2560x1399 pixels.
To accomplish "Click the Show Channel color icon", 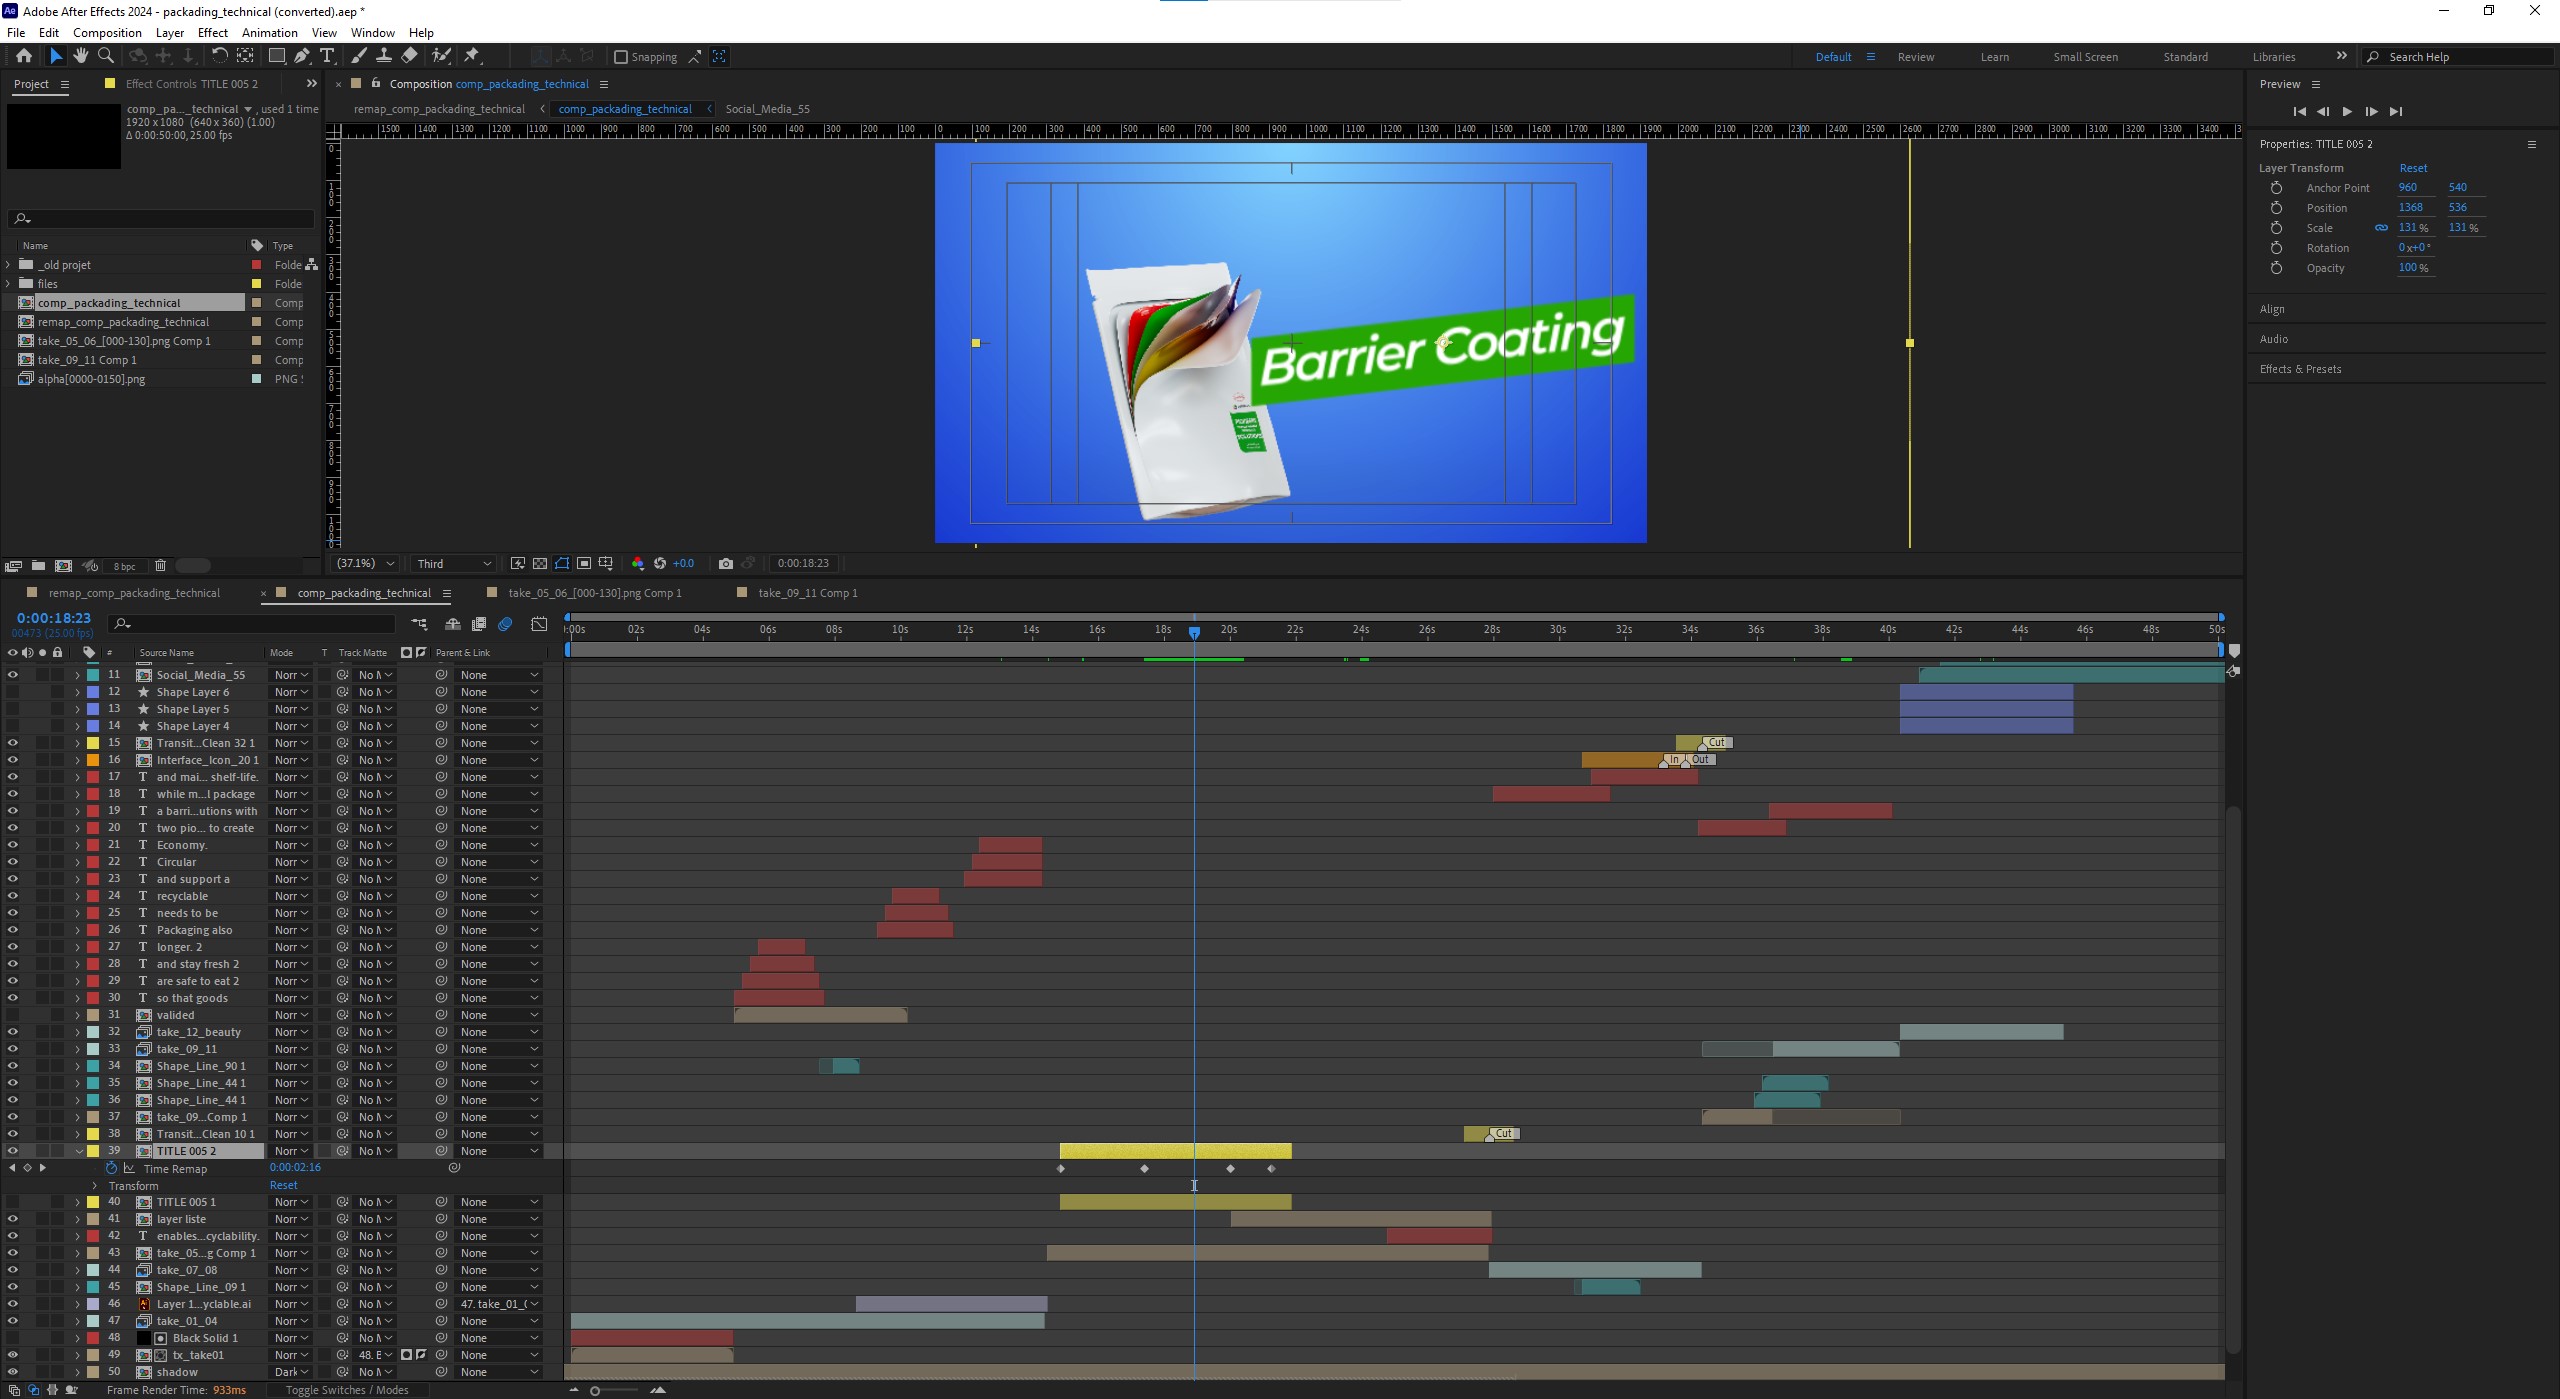I will (638, 564).
